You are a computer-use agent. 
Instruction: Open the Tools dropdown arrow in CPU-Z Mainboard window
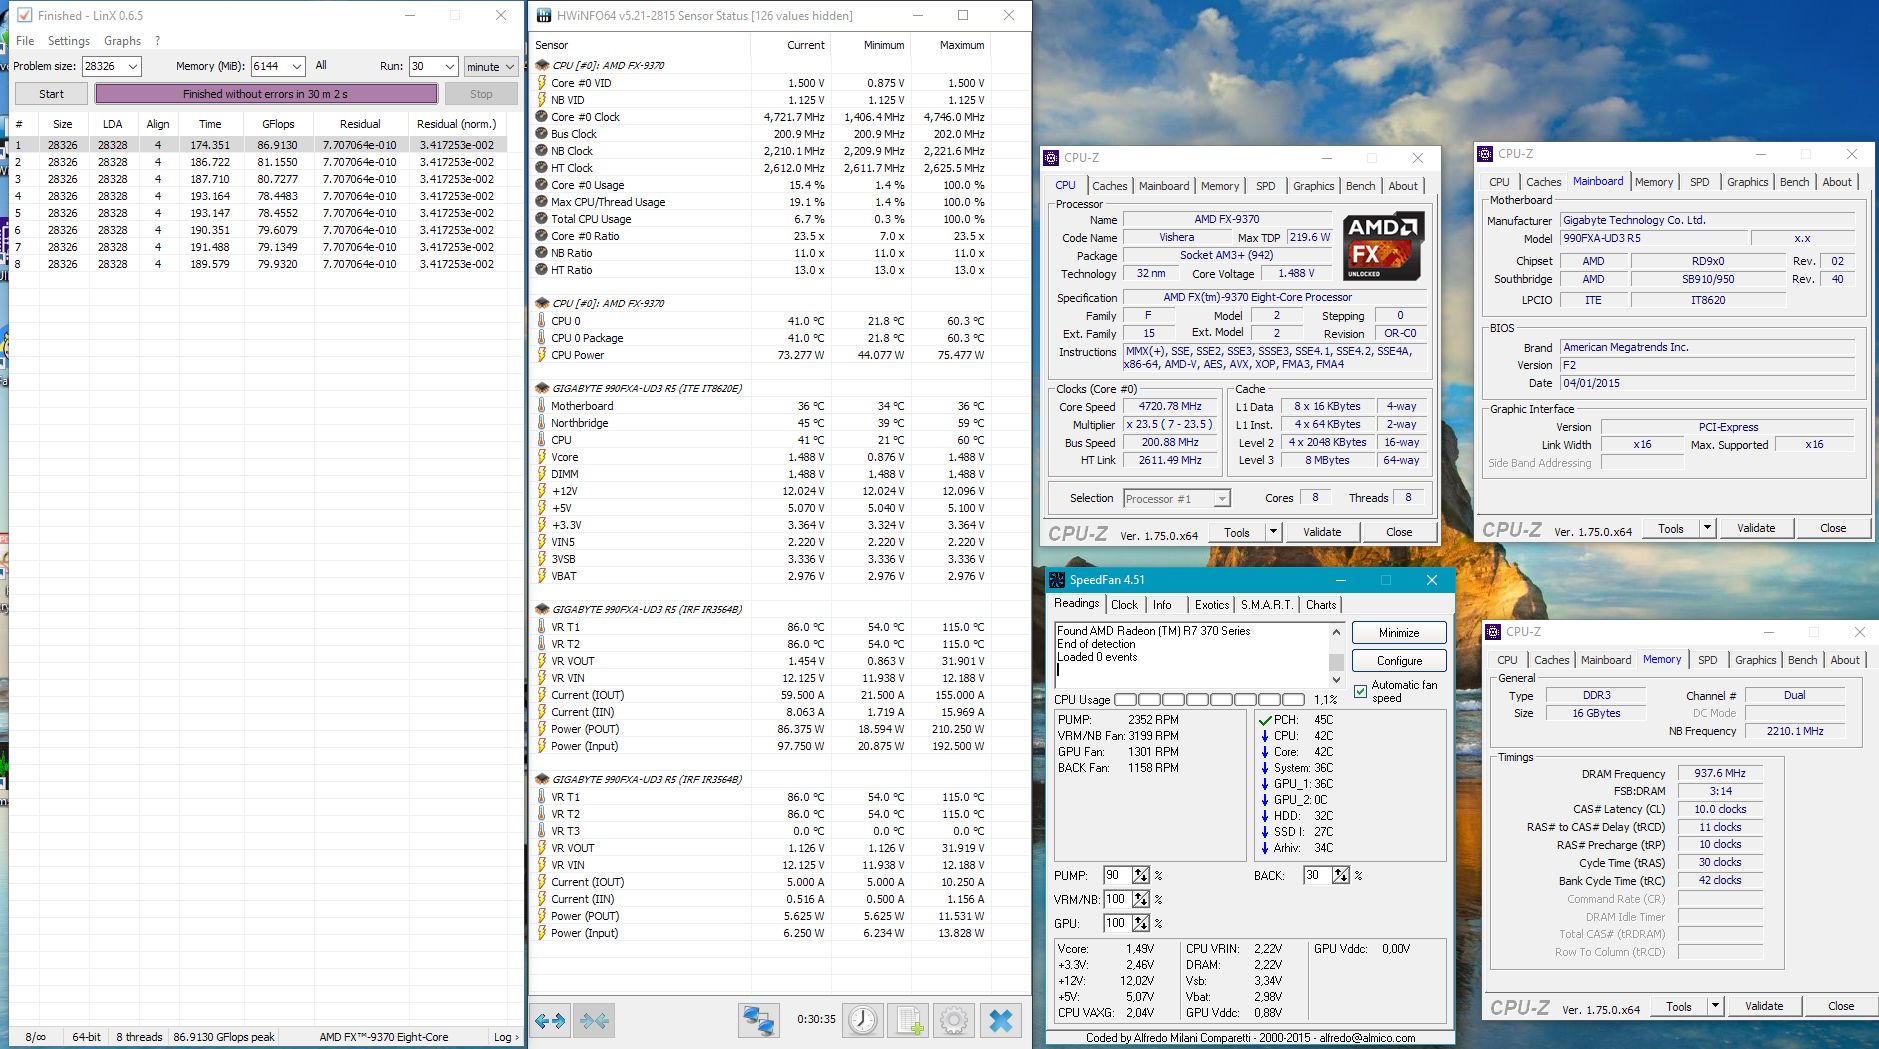pyautogui.click(x=1708, y=528)
